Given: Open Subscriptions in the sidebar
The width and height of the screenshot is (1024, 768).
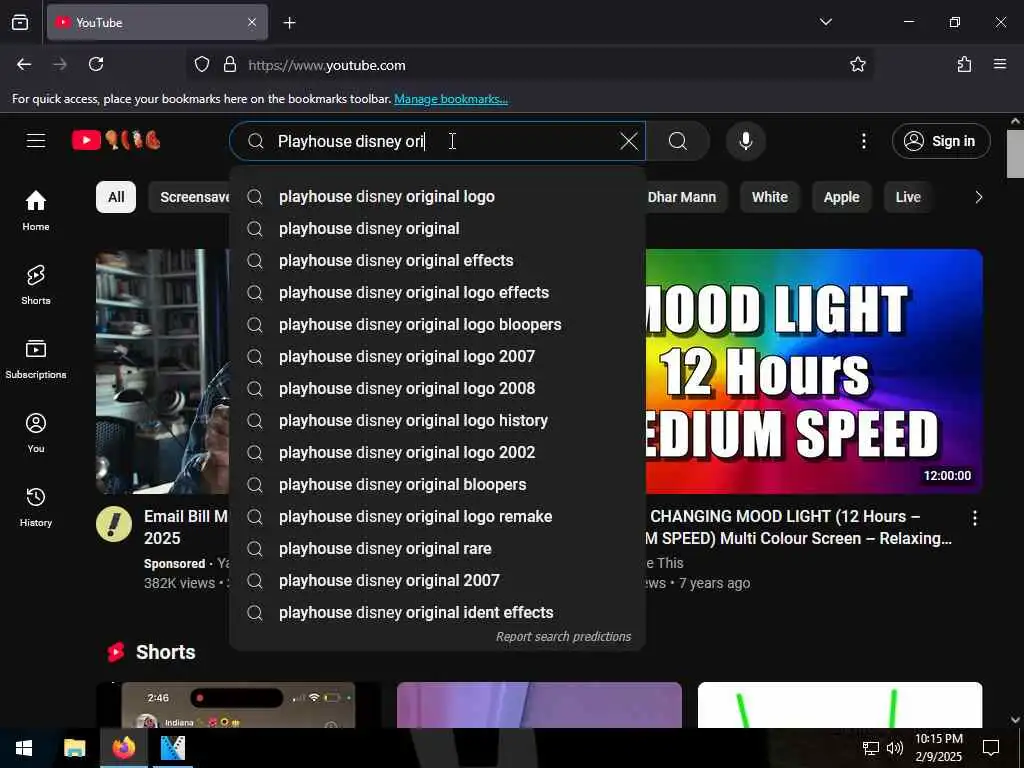Looking at the screenshot, I should tap(36, 359).
